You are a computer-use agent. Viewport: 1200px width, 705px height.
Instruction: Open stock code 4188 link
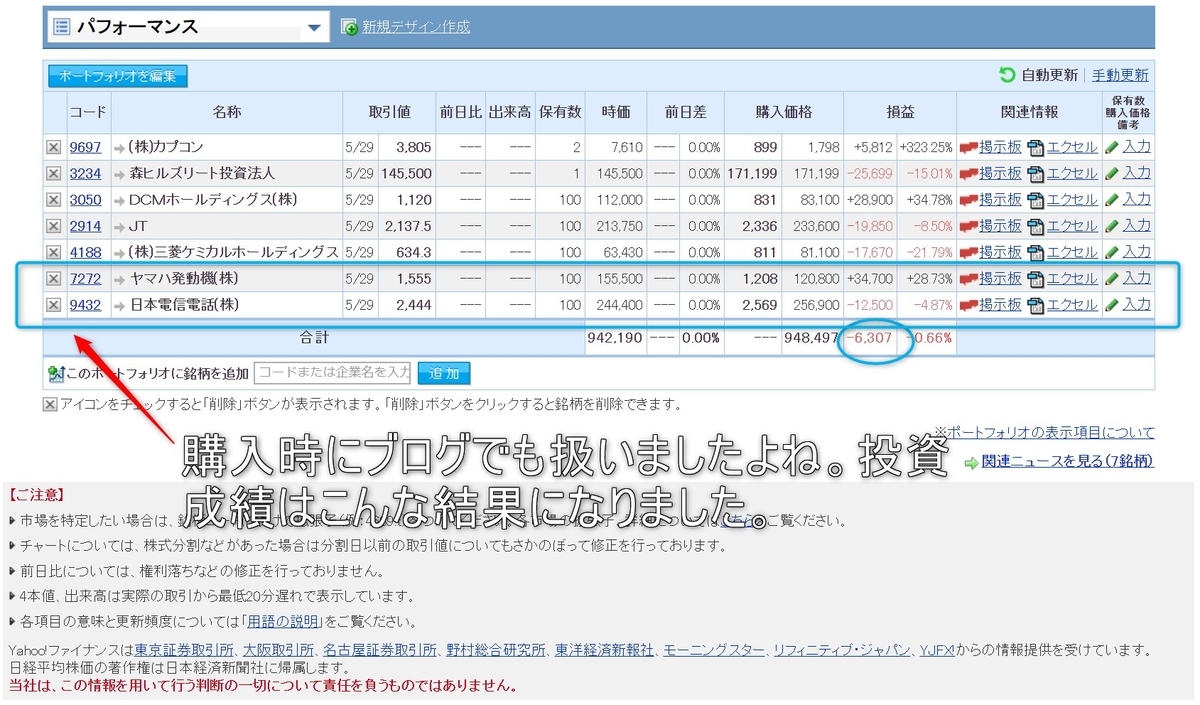(86, 252)
